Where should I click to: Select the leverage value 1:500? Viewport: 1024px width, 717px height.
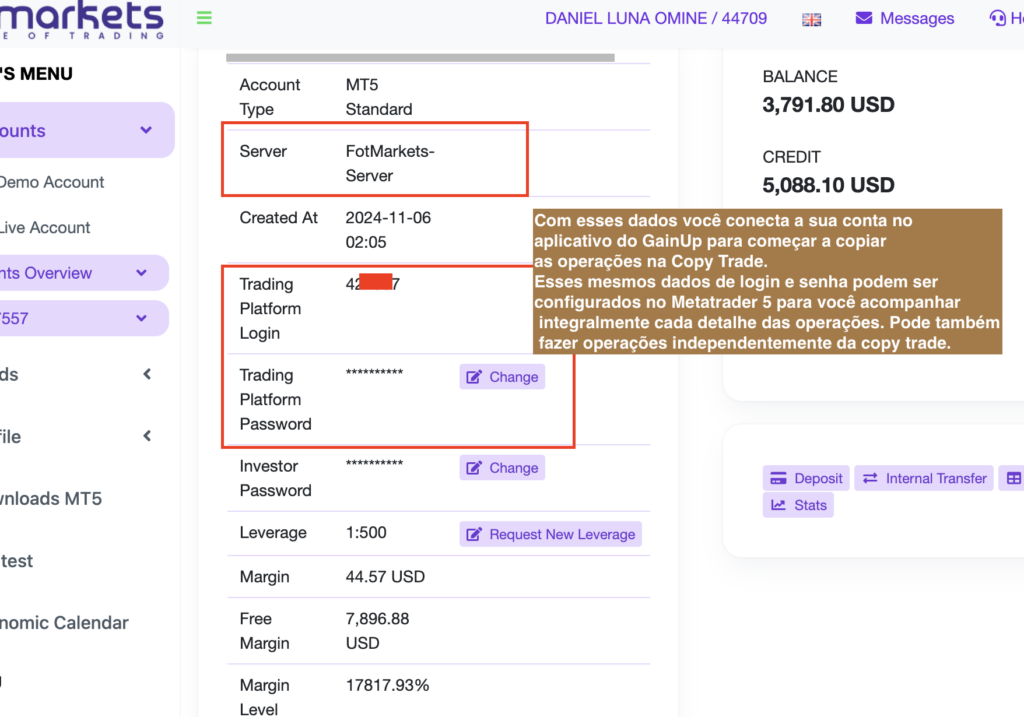366,532
